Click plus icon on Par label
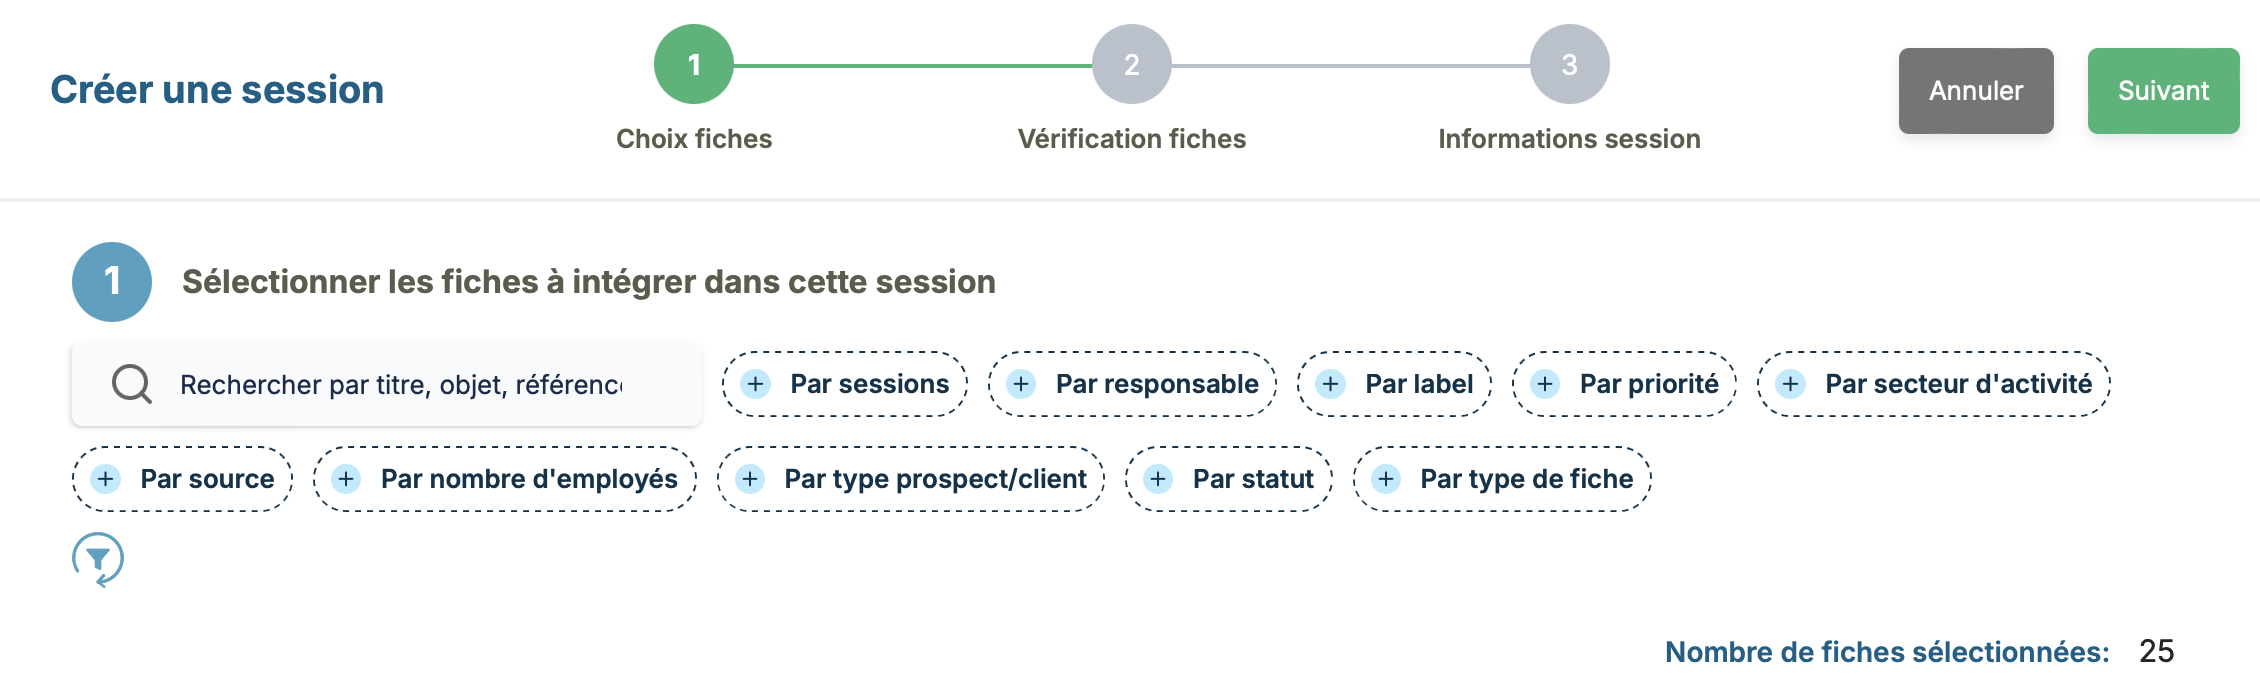2260x692 pixels. click(1331, 384)
